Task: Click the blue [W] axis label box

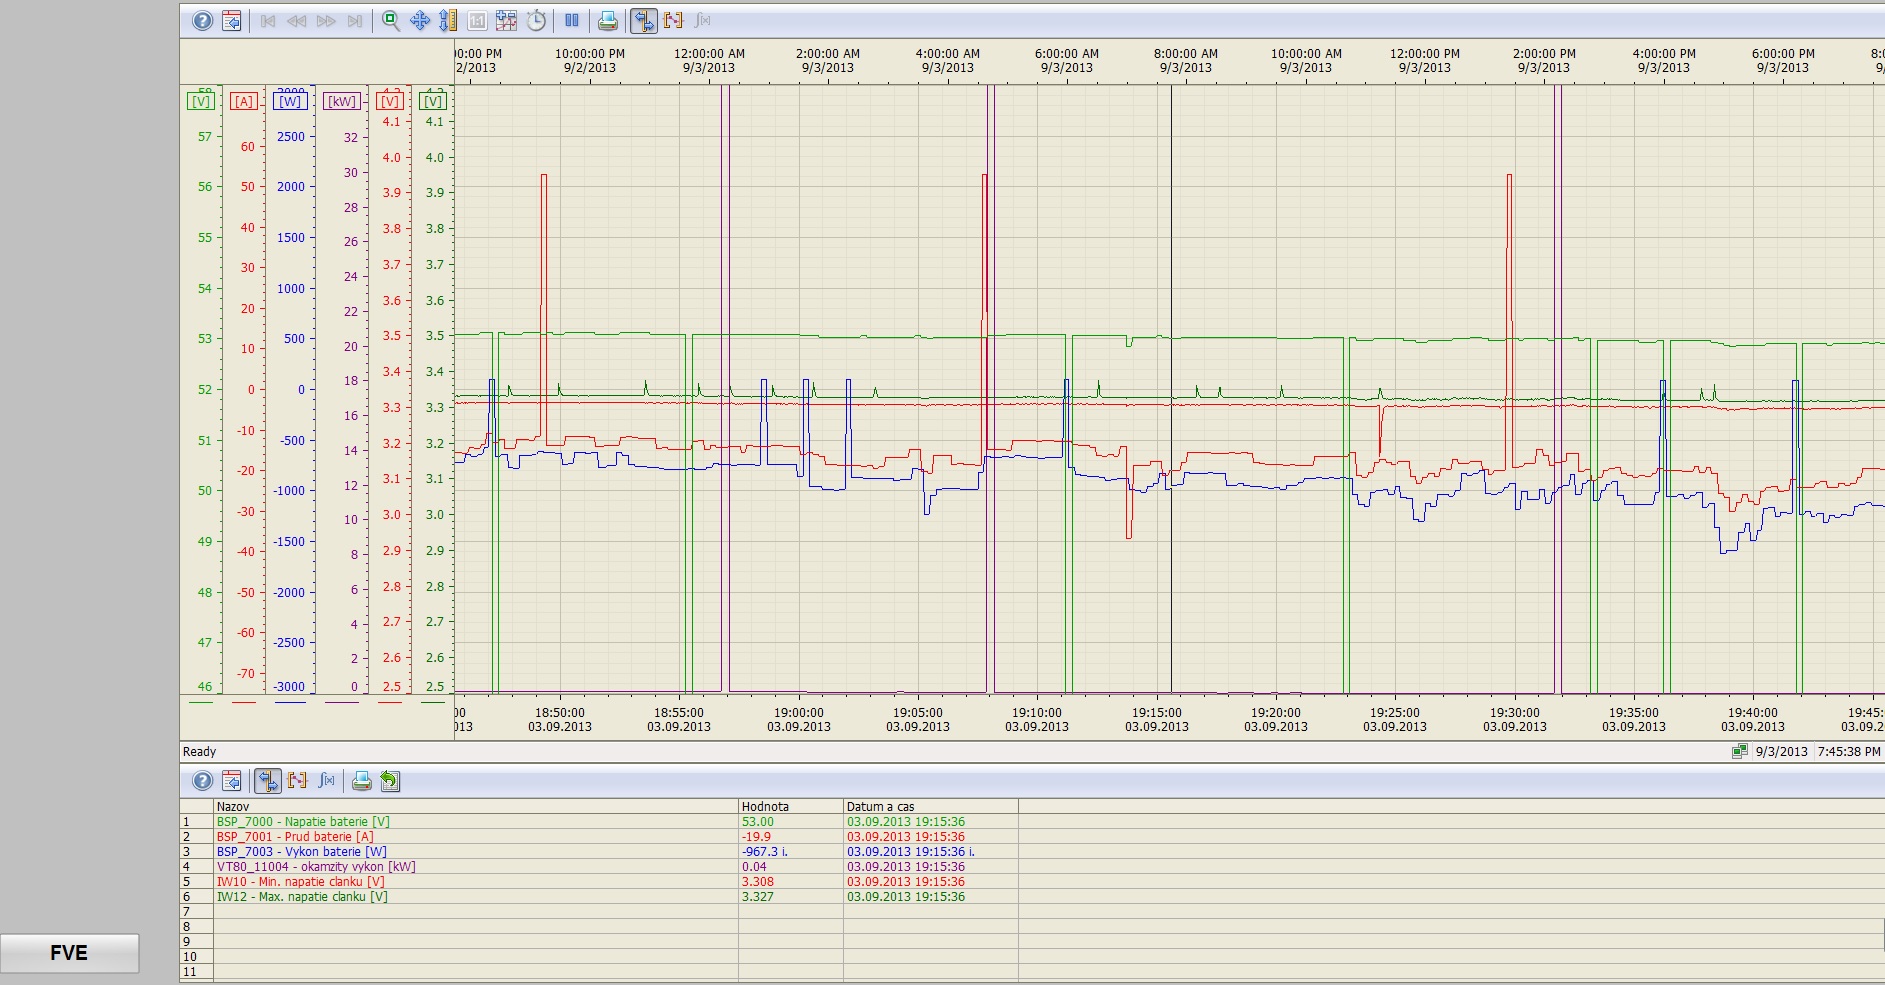Action: tap(290, 101)
